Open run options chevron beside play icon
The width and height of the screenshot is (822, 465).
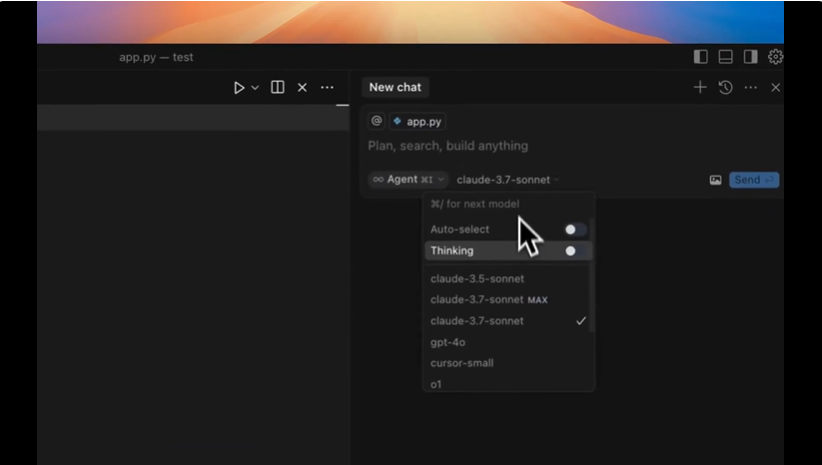pos(255,88)
